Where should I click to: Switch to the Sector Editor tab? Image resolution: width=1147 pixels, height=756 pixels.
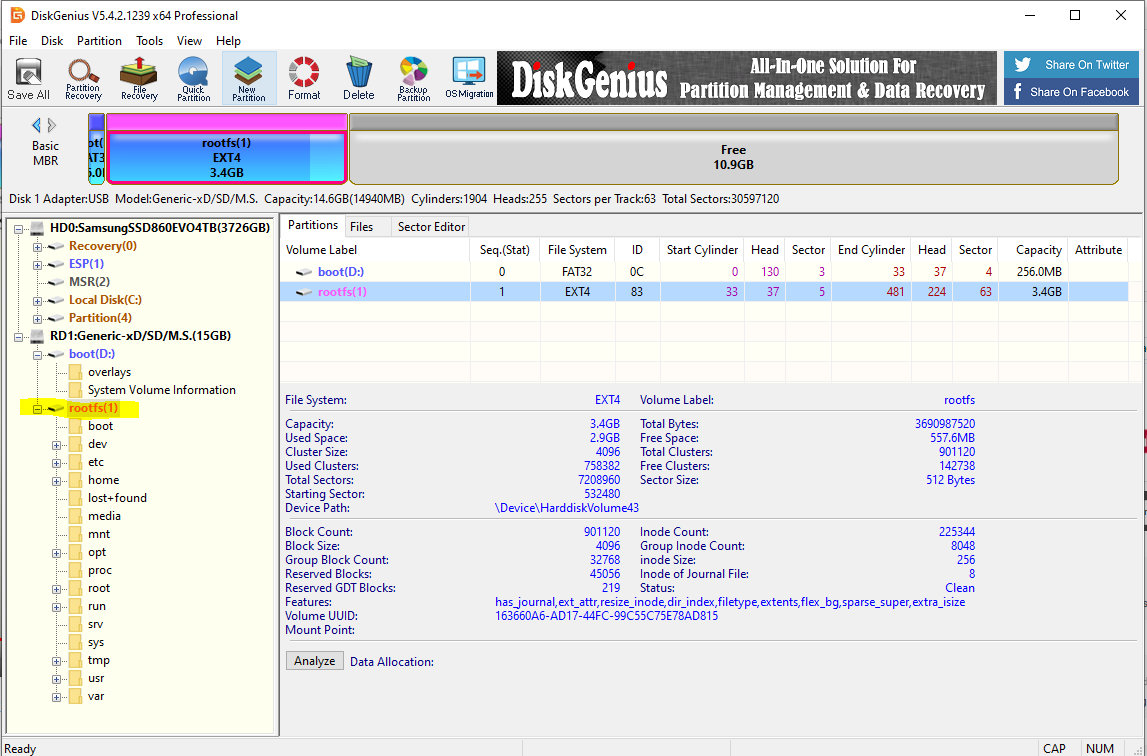click(431, 227)
